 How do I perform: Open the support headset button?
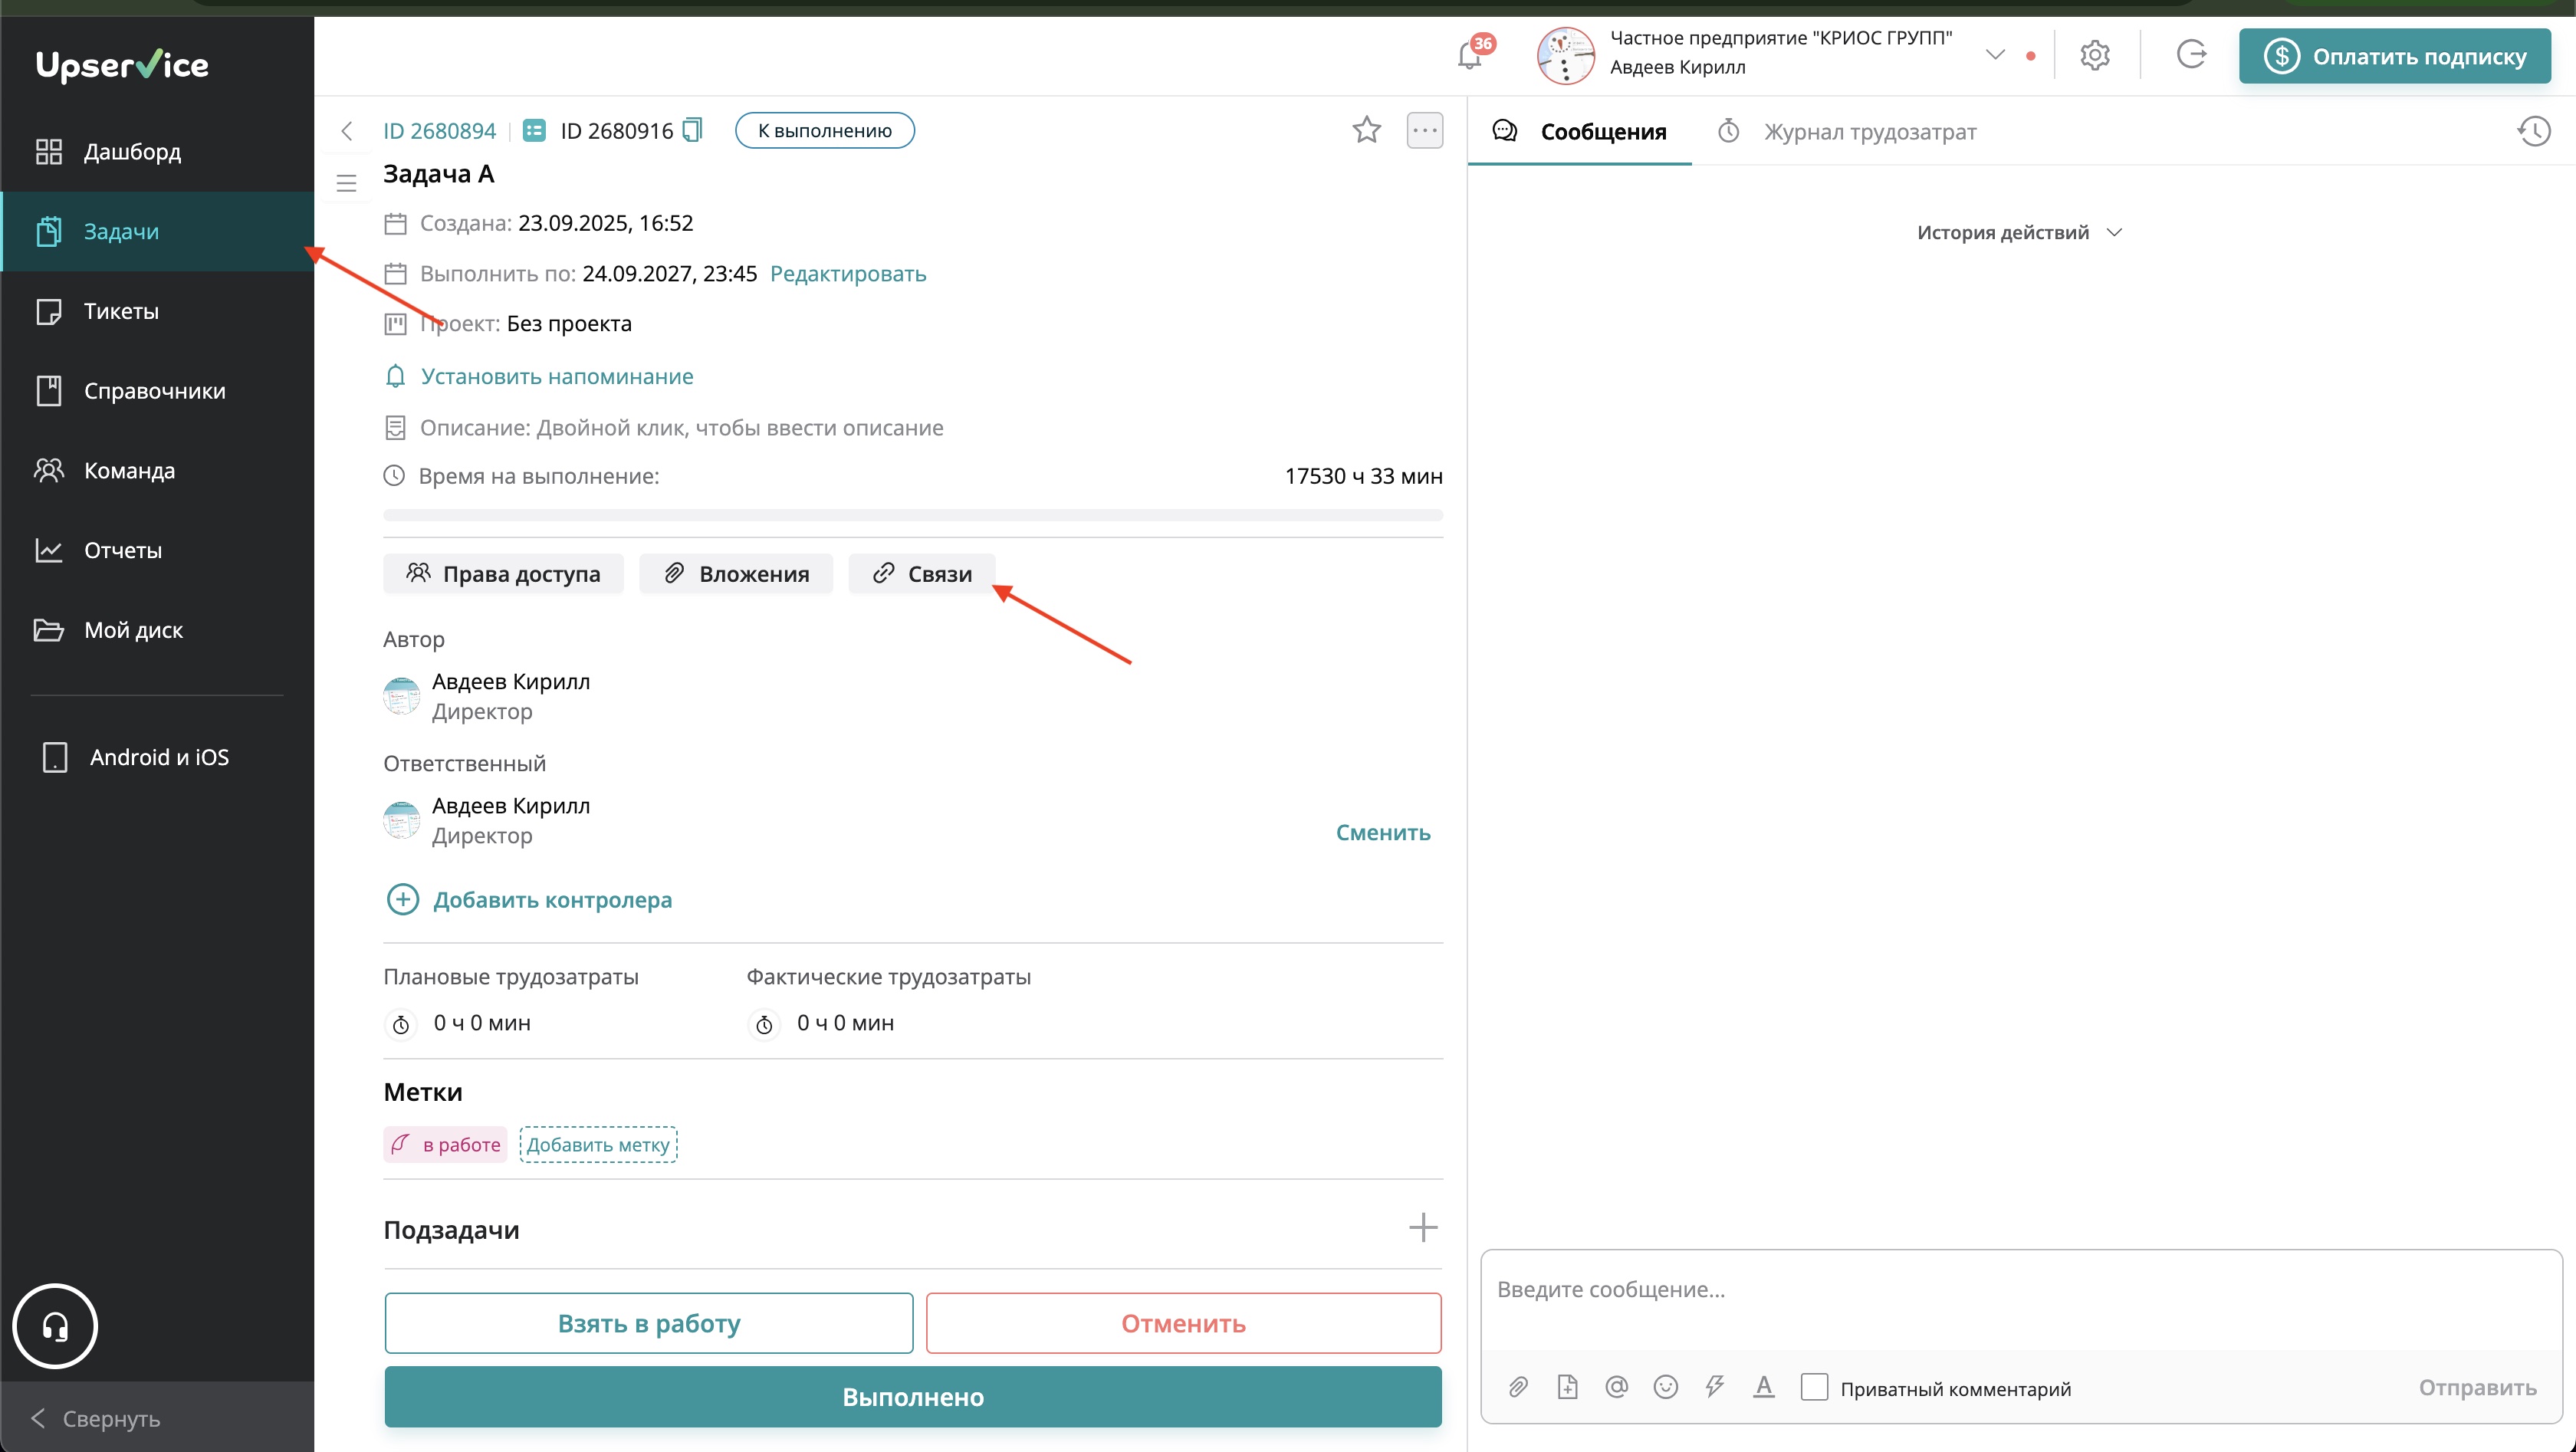(x=55, y=1326)
